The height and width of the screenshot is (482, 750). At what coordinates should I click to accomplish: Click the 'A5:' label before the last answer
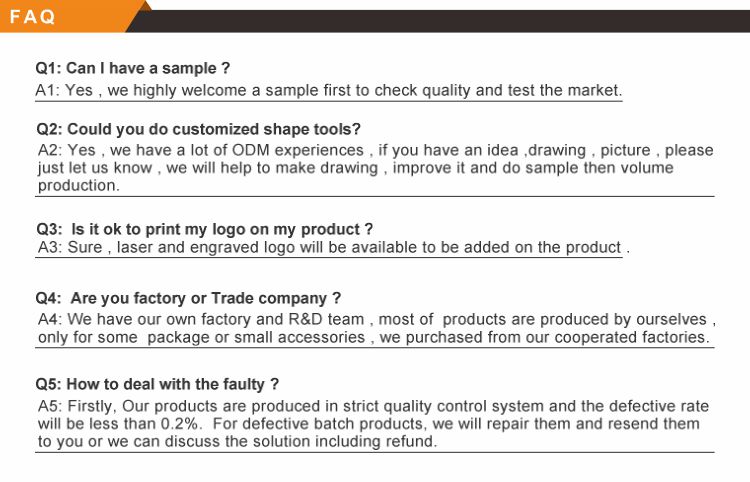[x=51, y=406]
